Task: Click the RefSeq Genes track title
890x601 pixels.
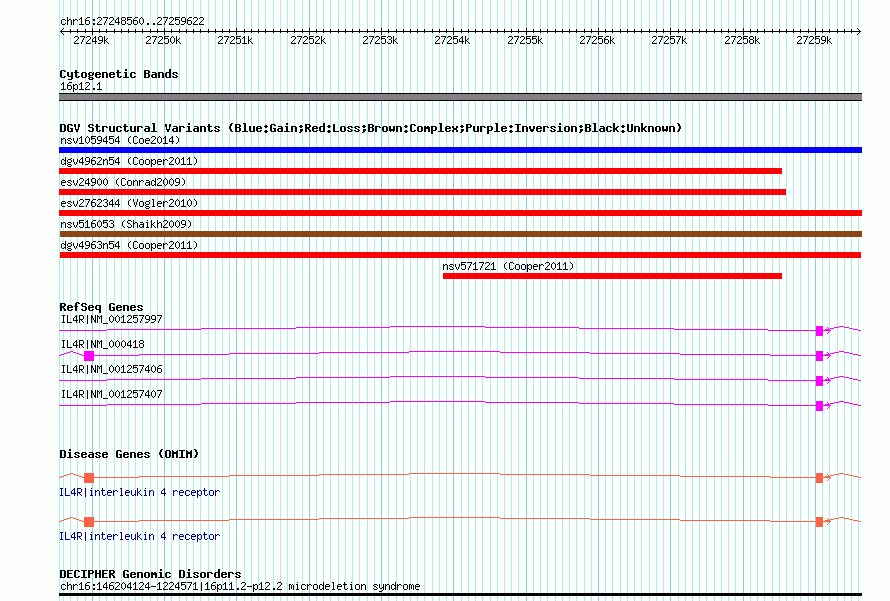Action: tap(101, 306)
